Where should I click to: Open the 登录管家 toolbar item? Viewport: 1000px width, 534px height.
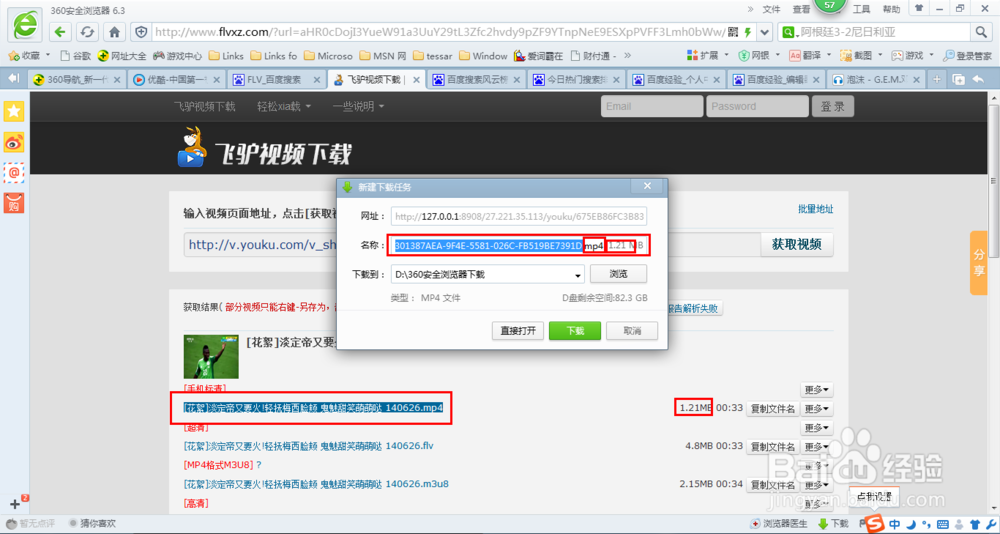coord(967,56)
